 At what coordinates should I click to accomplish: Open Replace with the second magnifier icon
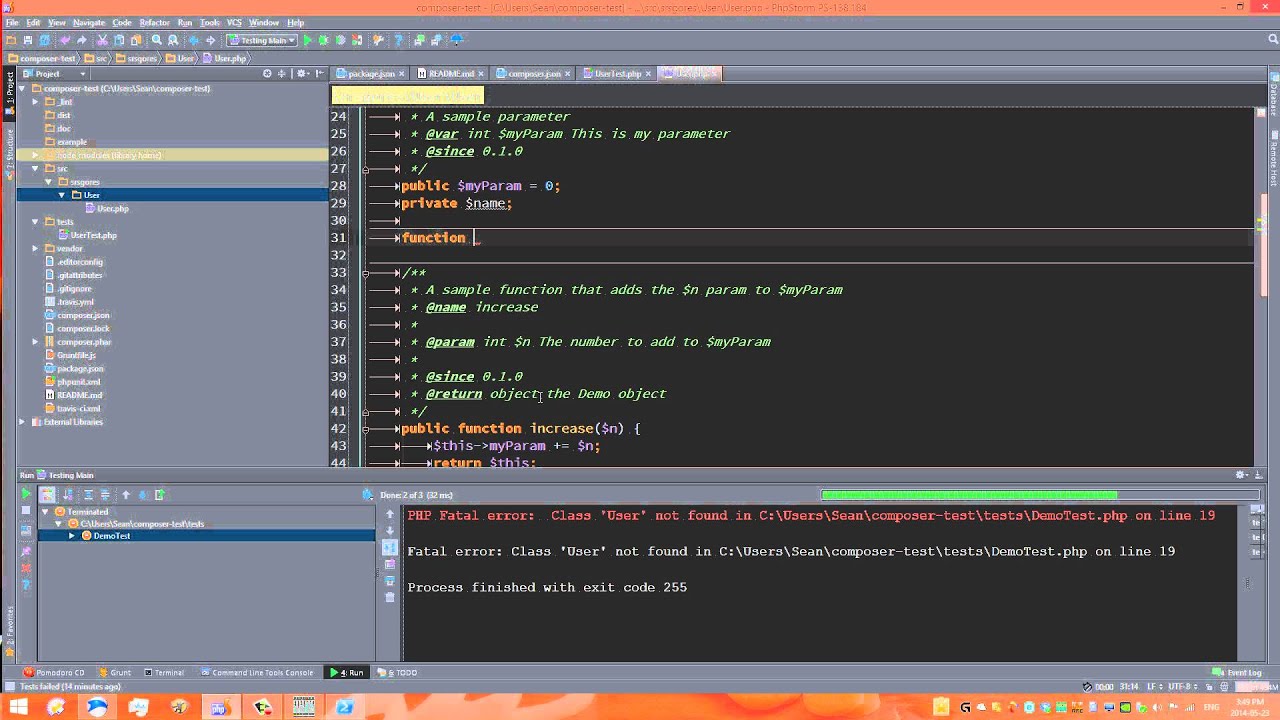pos(173,40)
